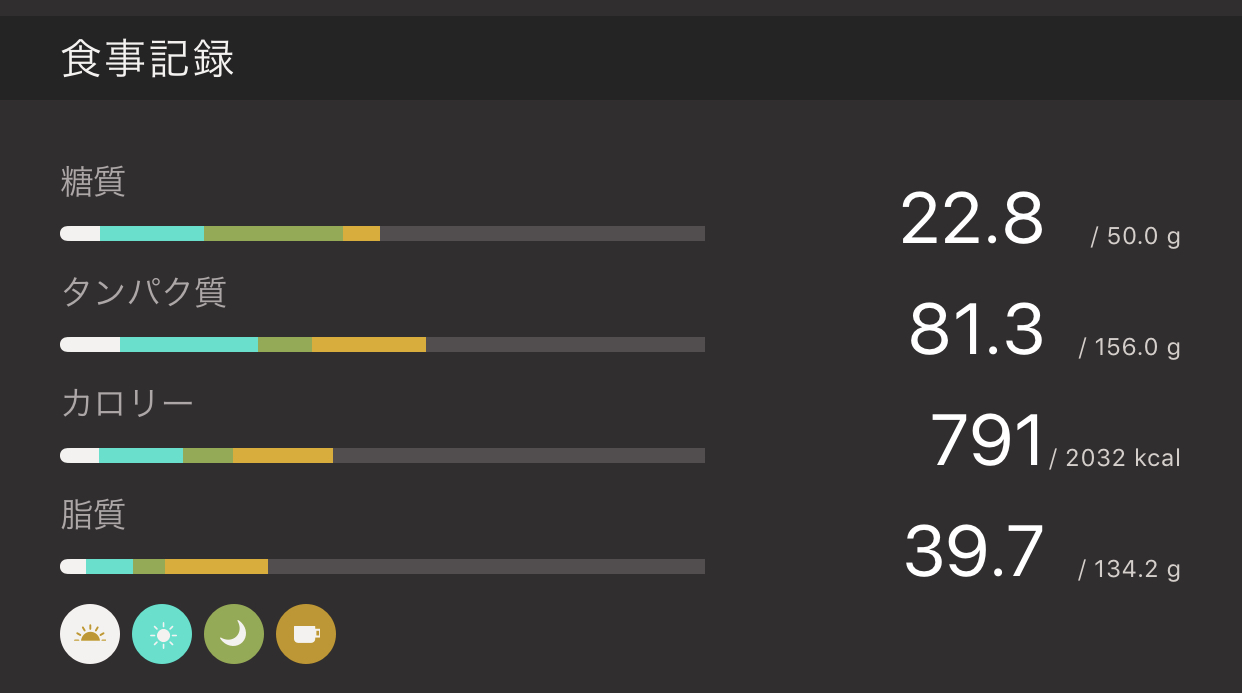Select the タンパク質 label

click(144, 292)
